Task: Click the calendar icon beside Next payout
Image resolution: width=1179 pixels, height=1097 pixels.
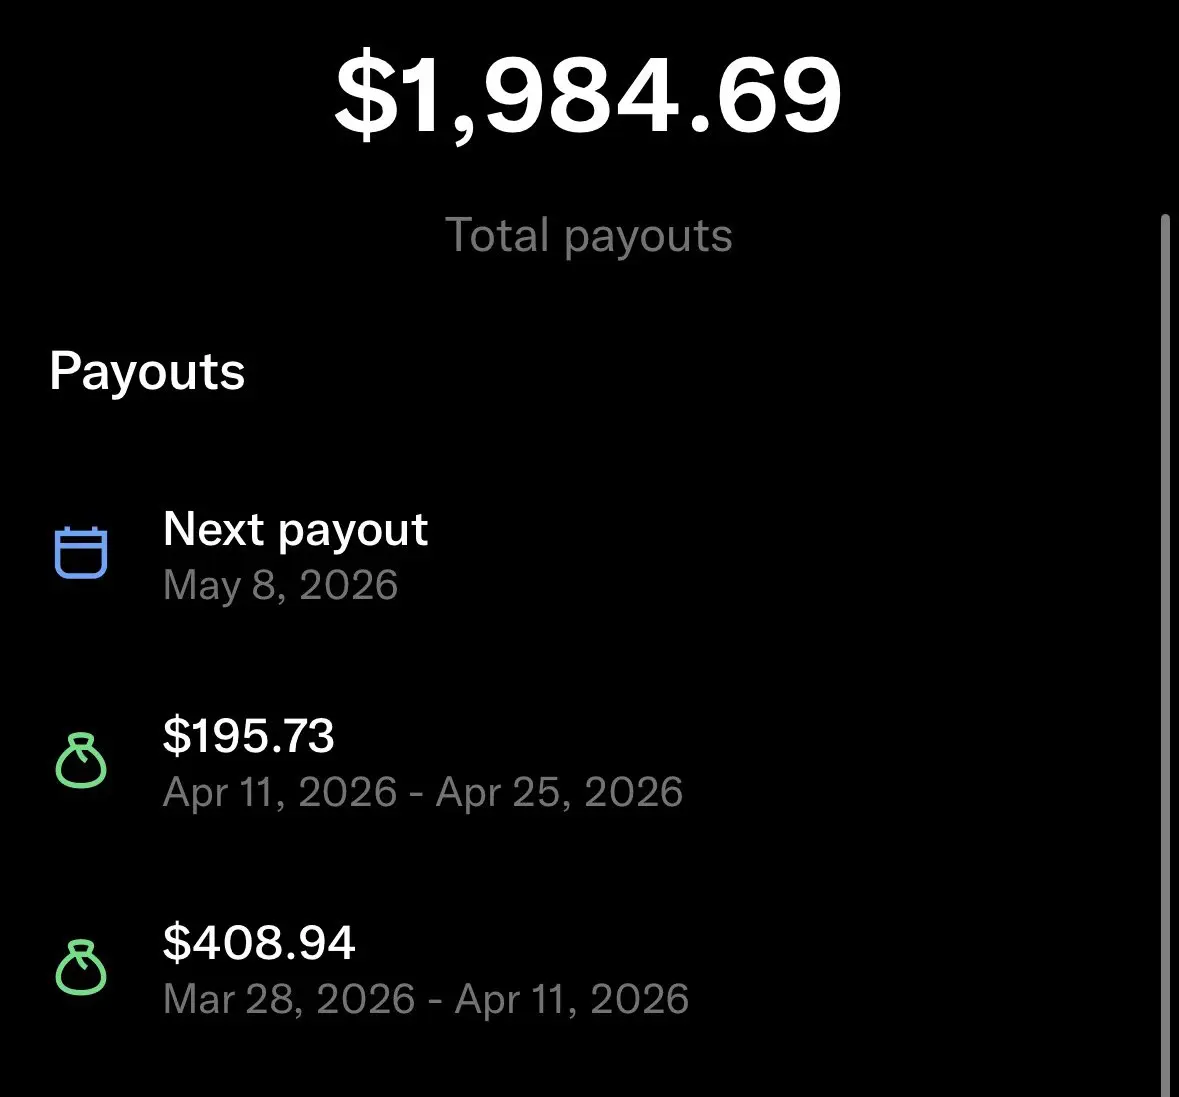Action: 80,552
